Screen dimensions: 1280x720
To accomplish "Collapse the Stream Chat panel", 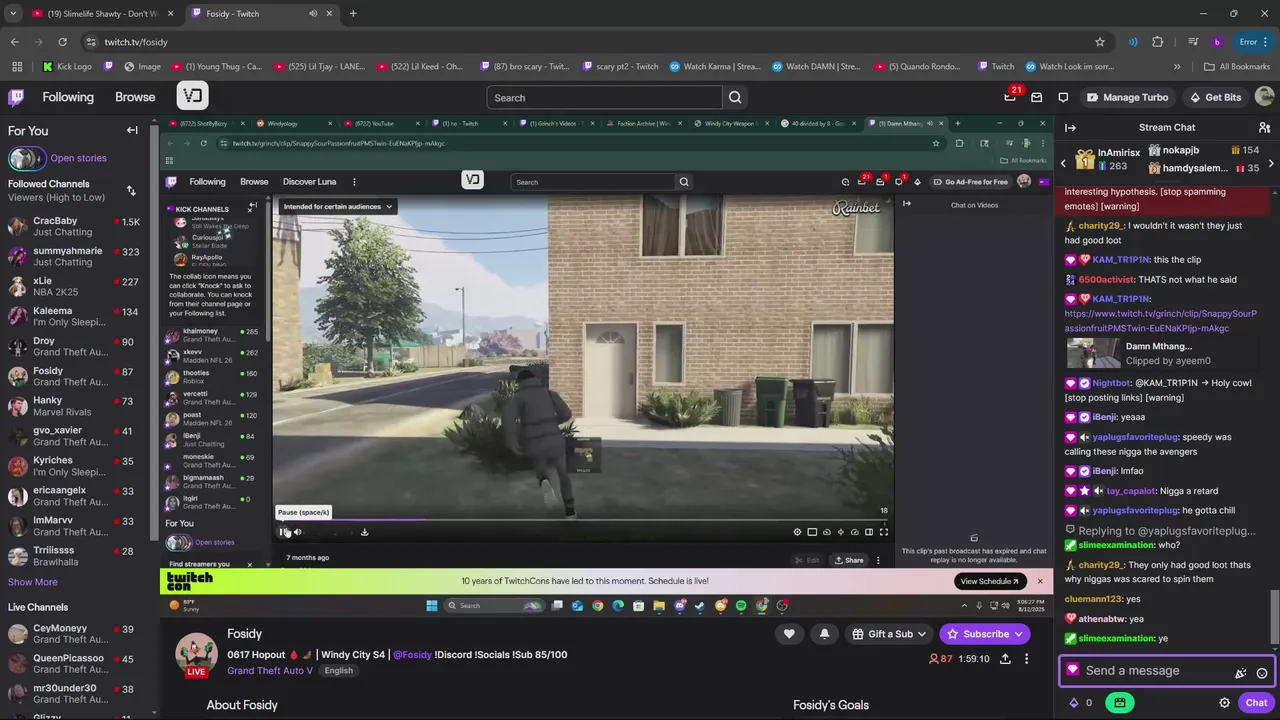I will click(1070, 128).
